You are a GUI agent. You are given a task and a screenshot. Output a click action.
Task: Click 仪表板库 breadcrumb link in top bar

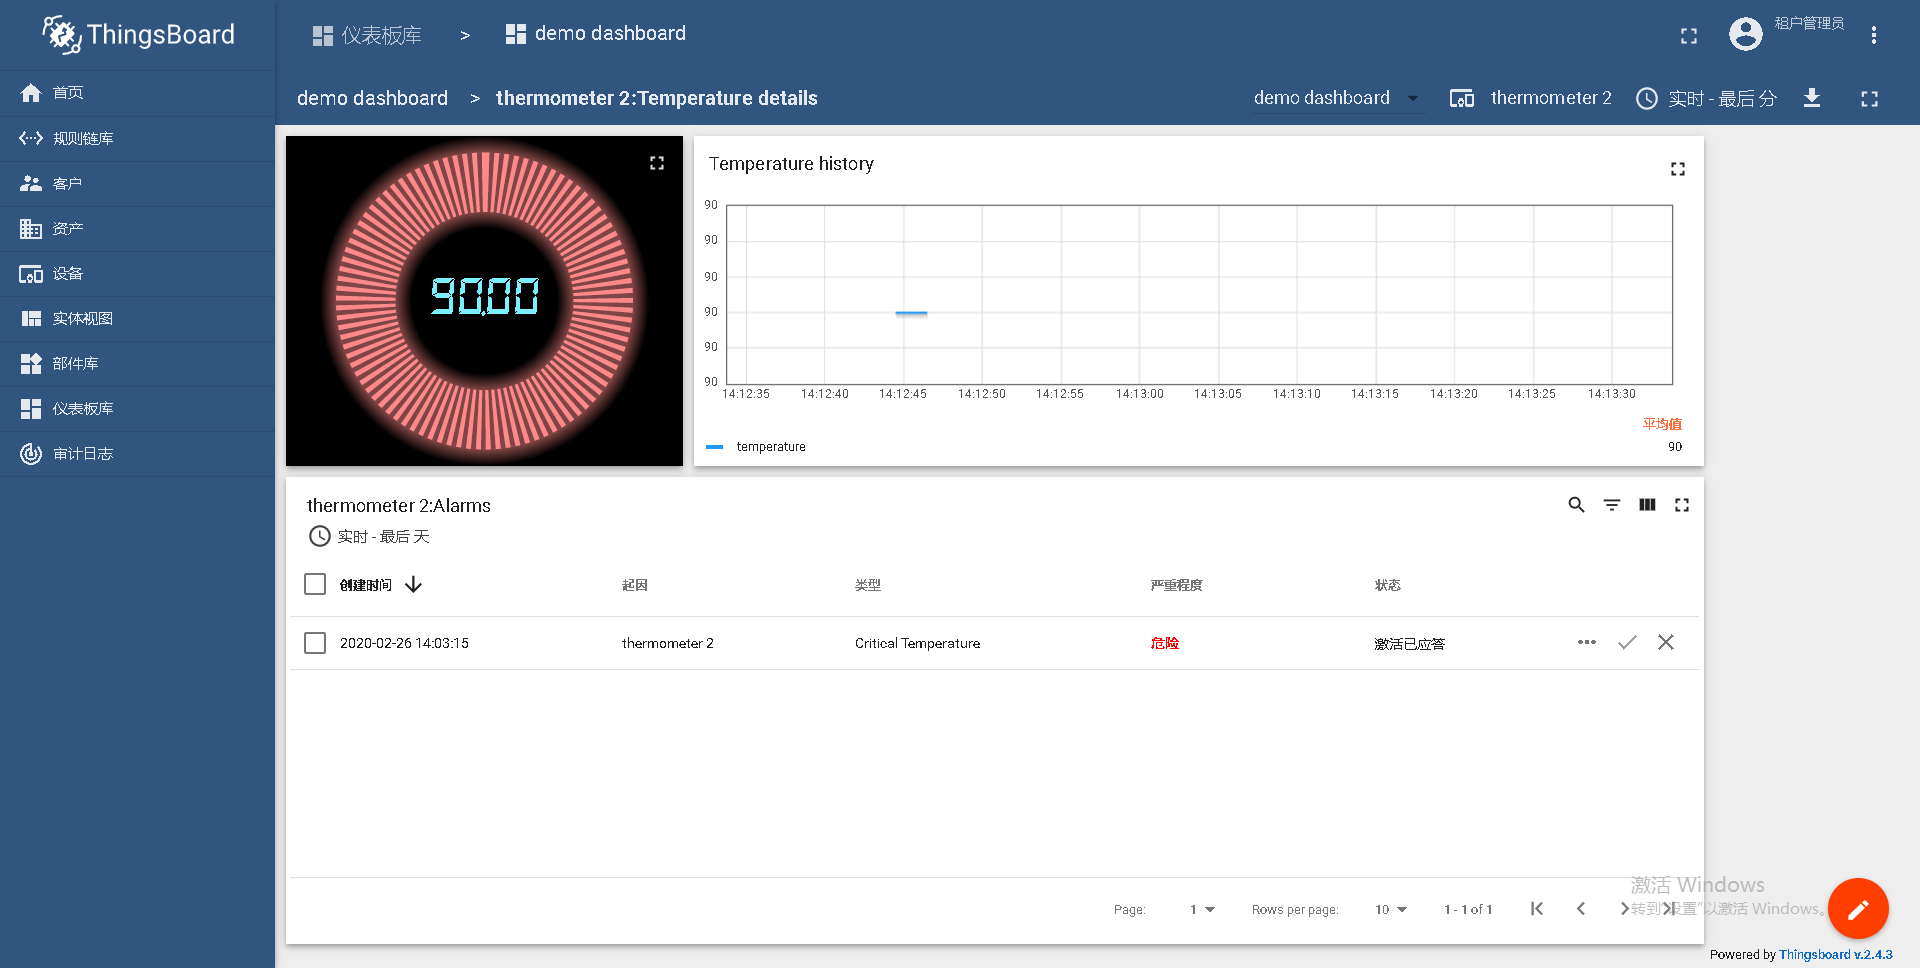[367, 35]
